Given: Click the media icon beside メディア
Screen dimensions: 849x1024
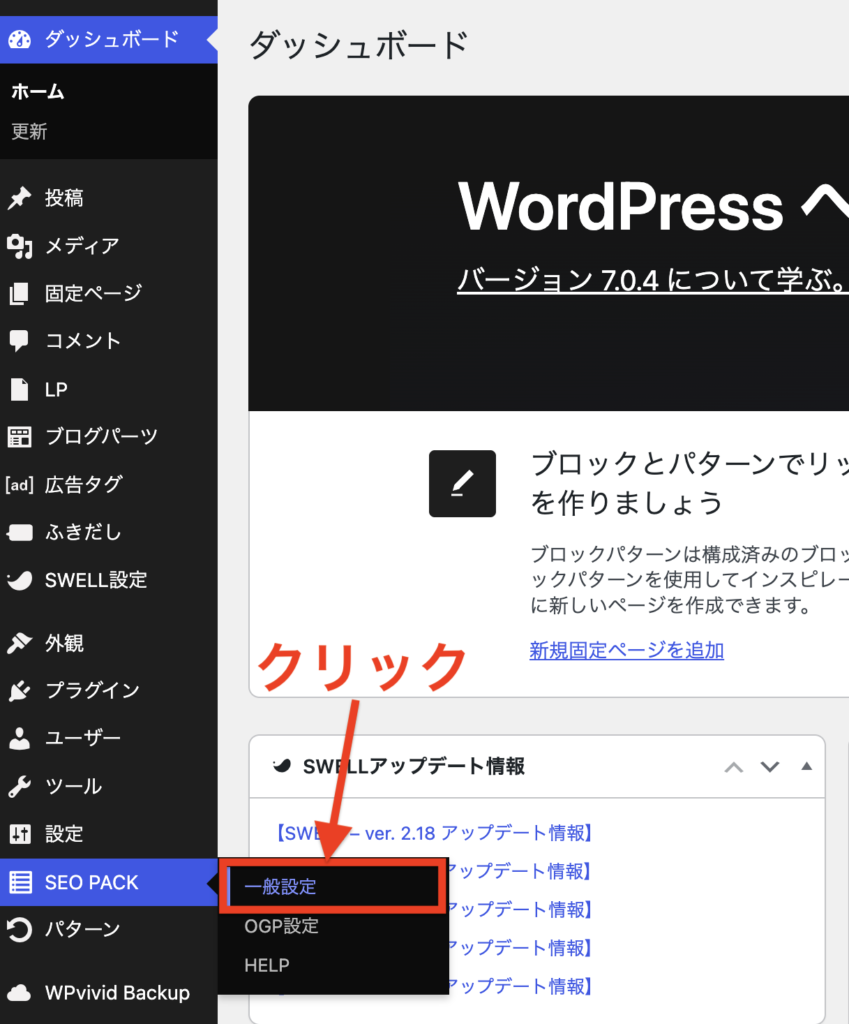Looking at the screenshot, I should 20,246.
